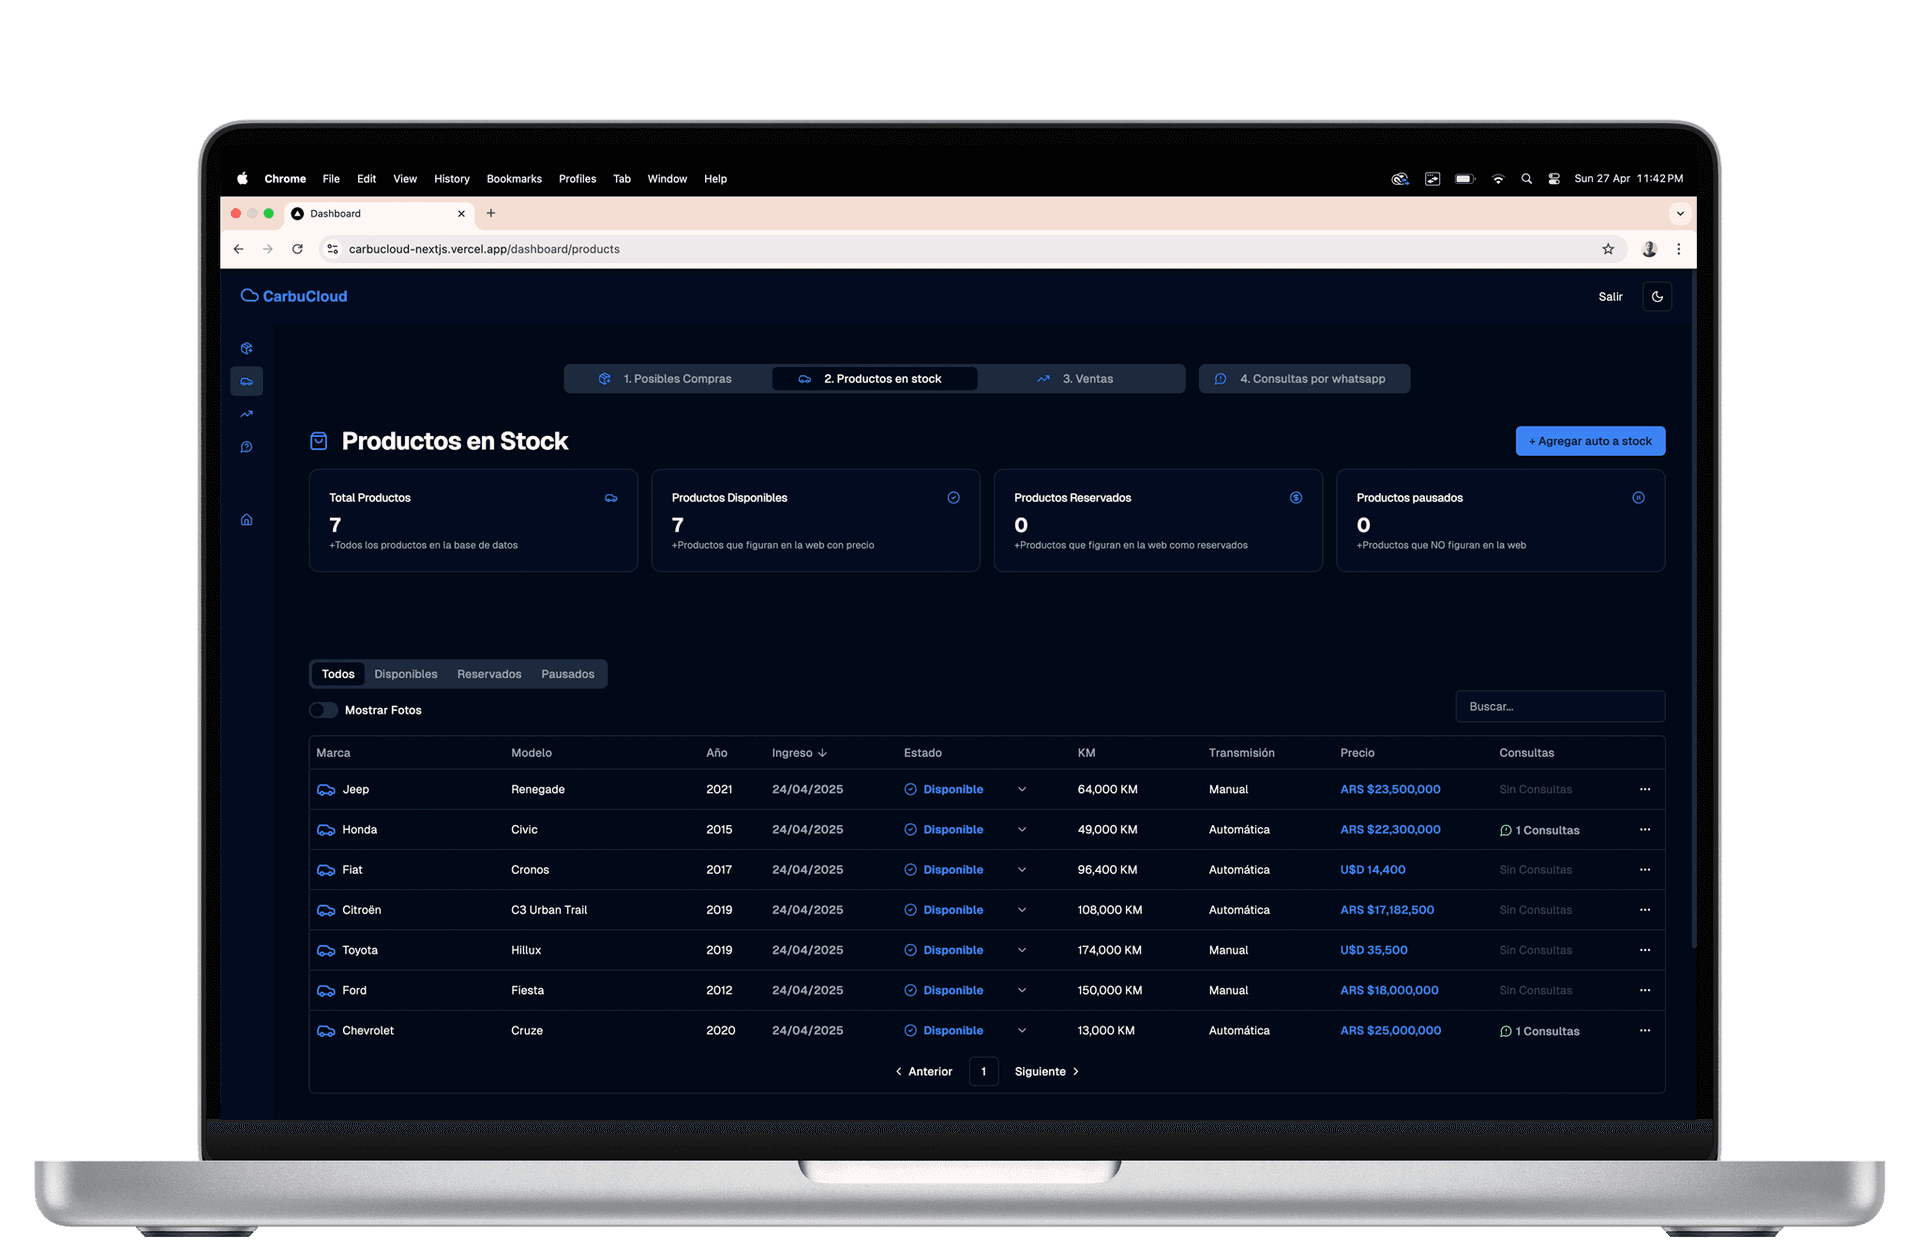Open the sales trend icon in the sidebar
1920x1248 pixels.
coord(246,414)
